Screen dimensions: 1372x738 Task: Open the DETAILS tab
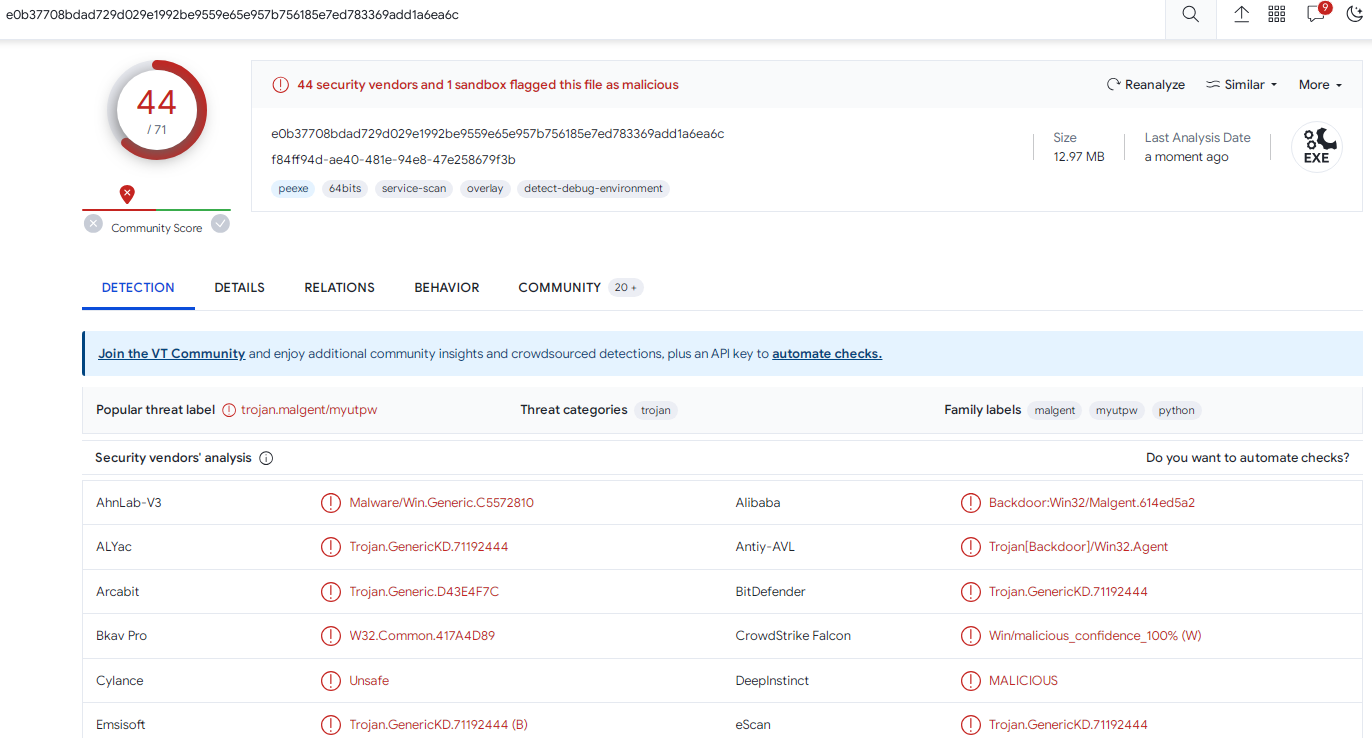click(x=240, y=288)
